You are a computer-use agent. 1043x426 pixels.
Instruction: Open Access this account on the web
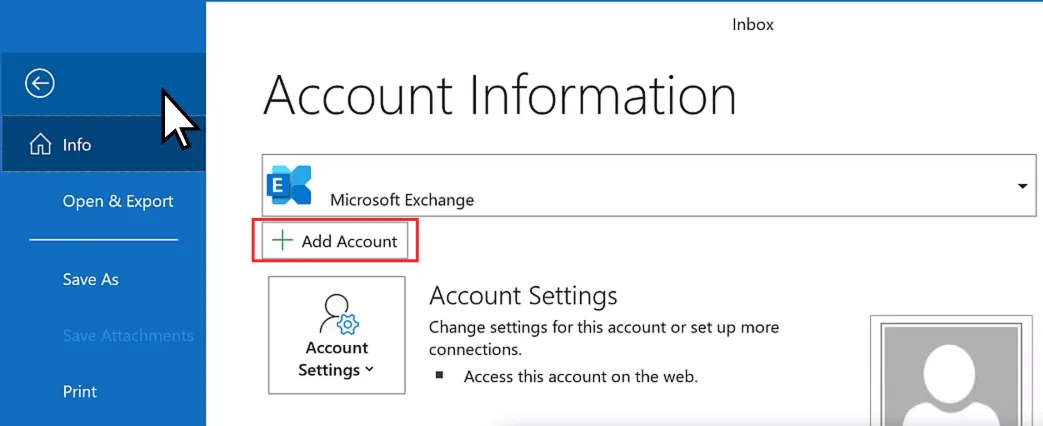pos(580,377)
